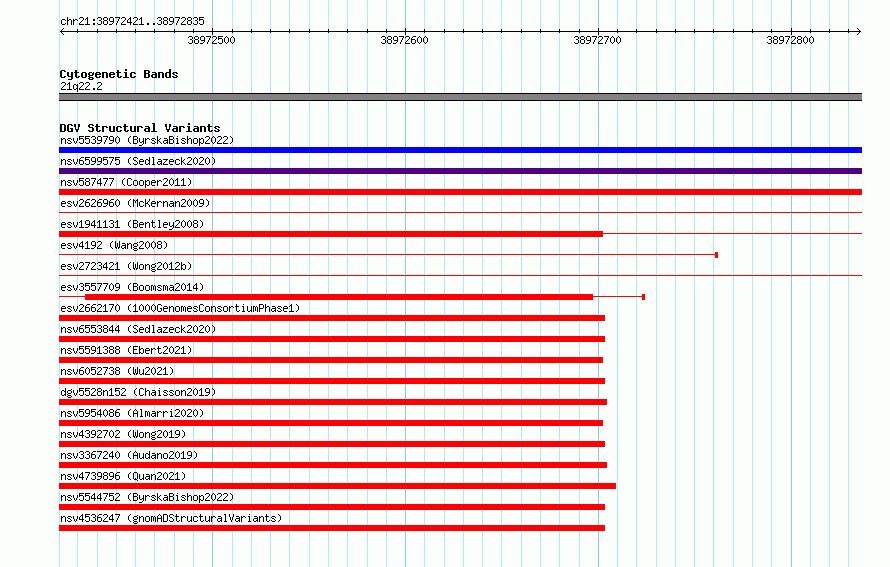Click the 21q22.2 band label
The height and width of the screenshot is (567, 890).
coord(81,86)
